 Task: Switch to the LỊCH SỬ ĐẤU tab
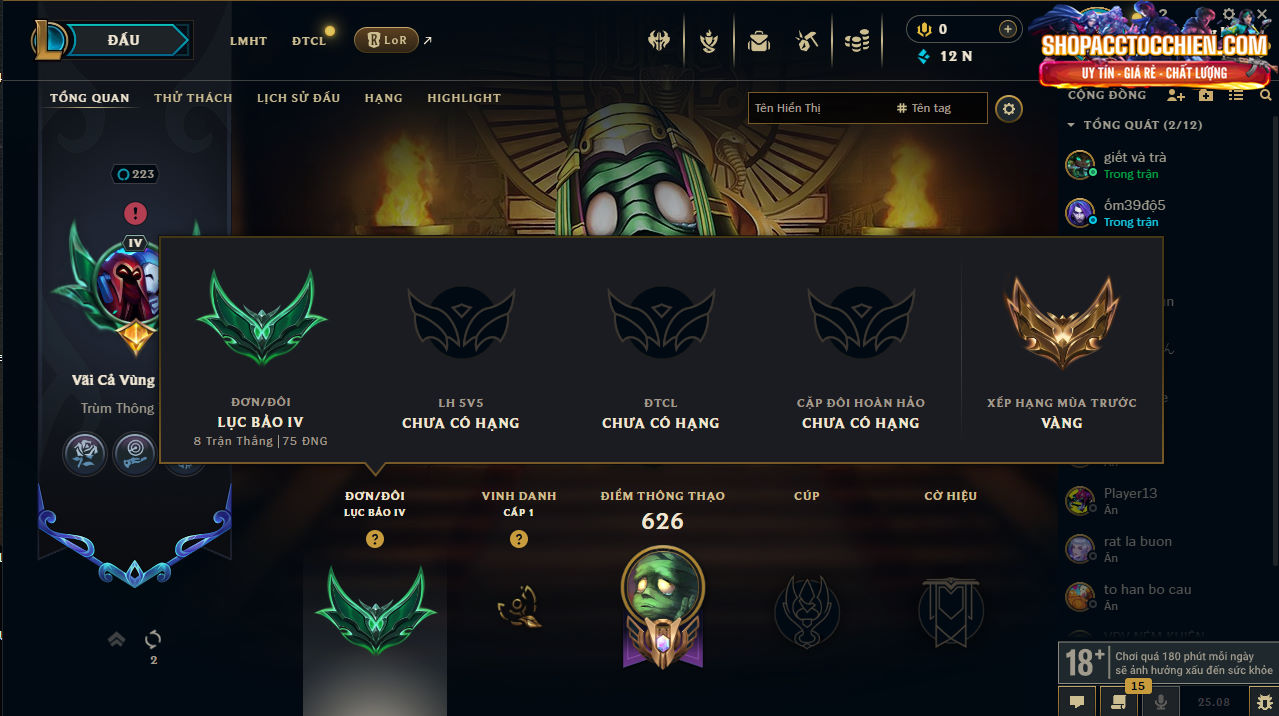[298, 98]
